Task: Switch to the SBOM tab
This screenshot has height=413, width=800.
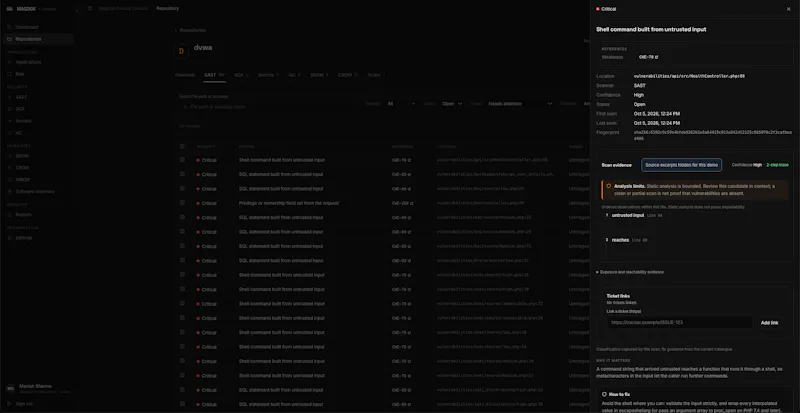Action: click(x=319, y=75)
